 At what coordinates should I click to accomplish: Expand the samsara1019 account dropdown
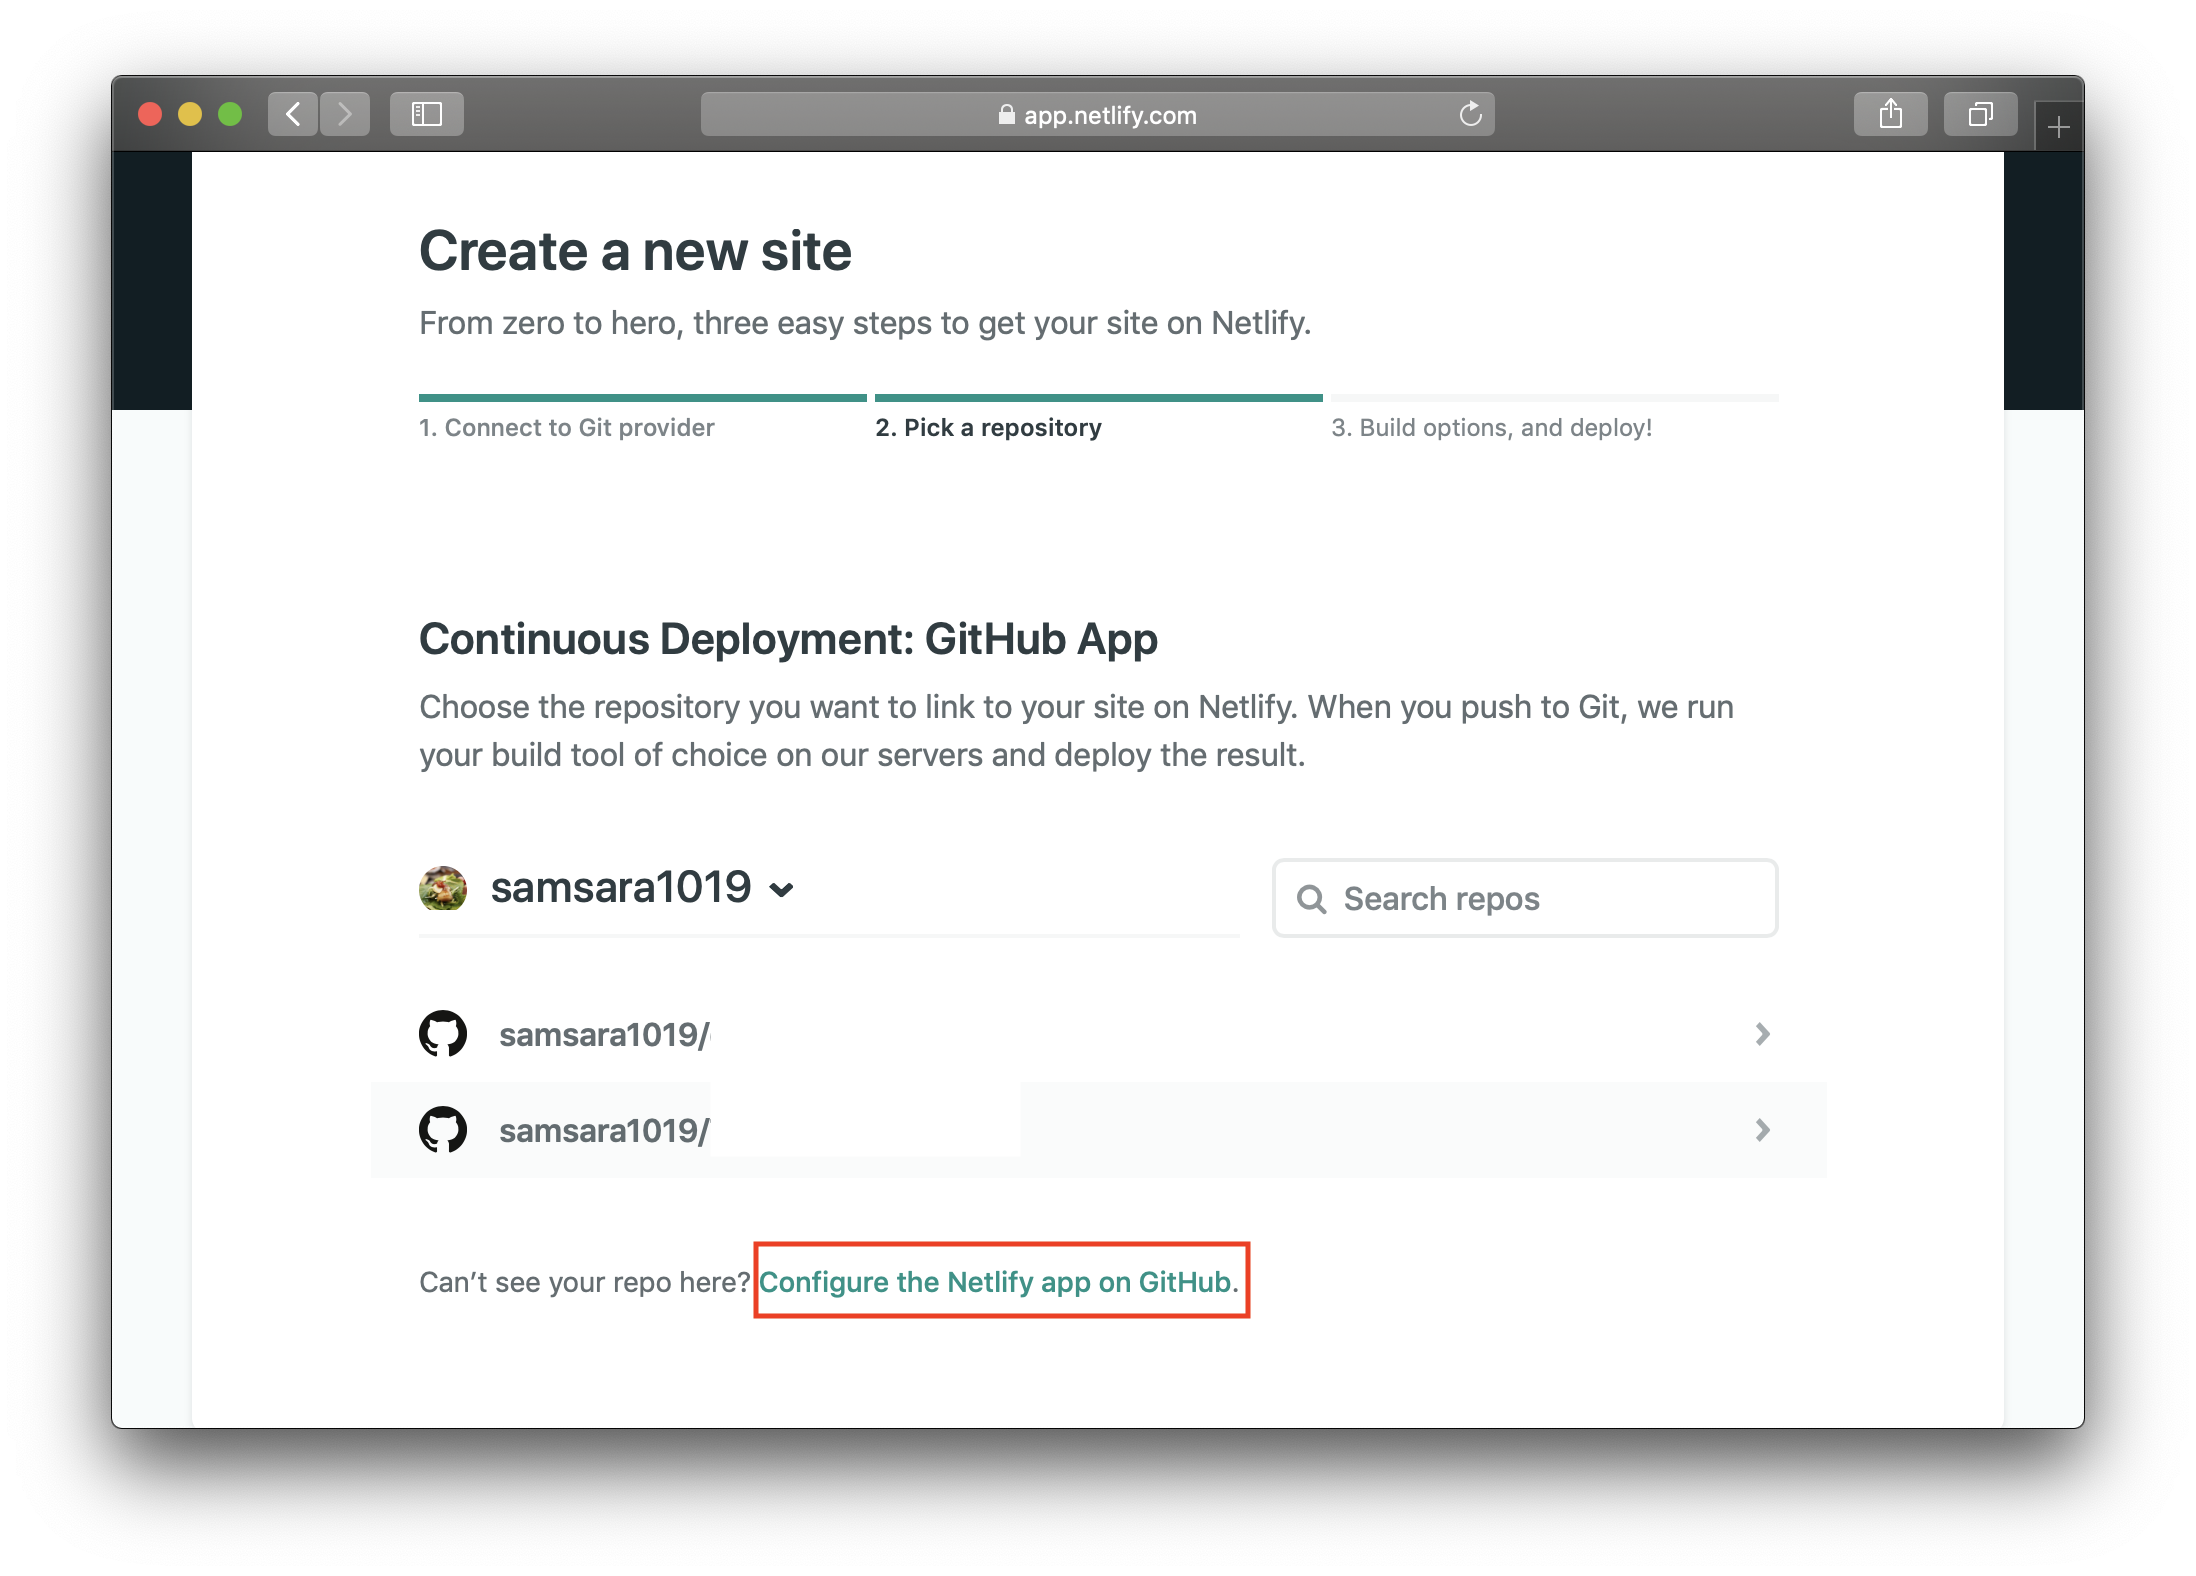(782, 890)
